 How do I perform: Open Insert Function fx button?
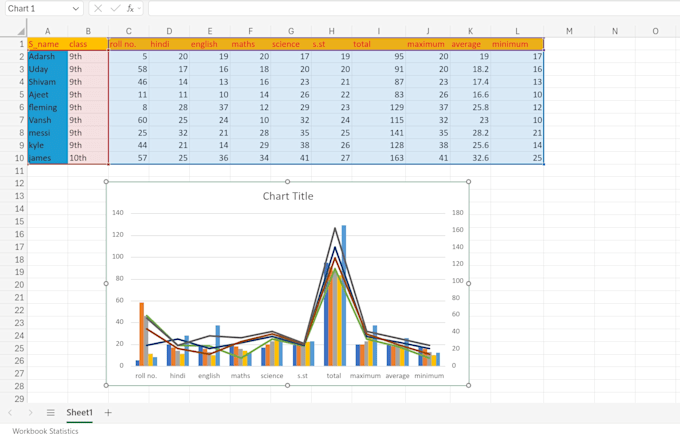(130, 8)
